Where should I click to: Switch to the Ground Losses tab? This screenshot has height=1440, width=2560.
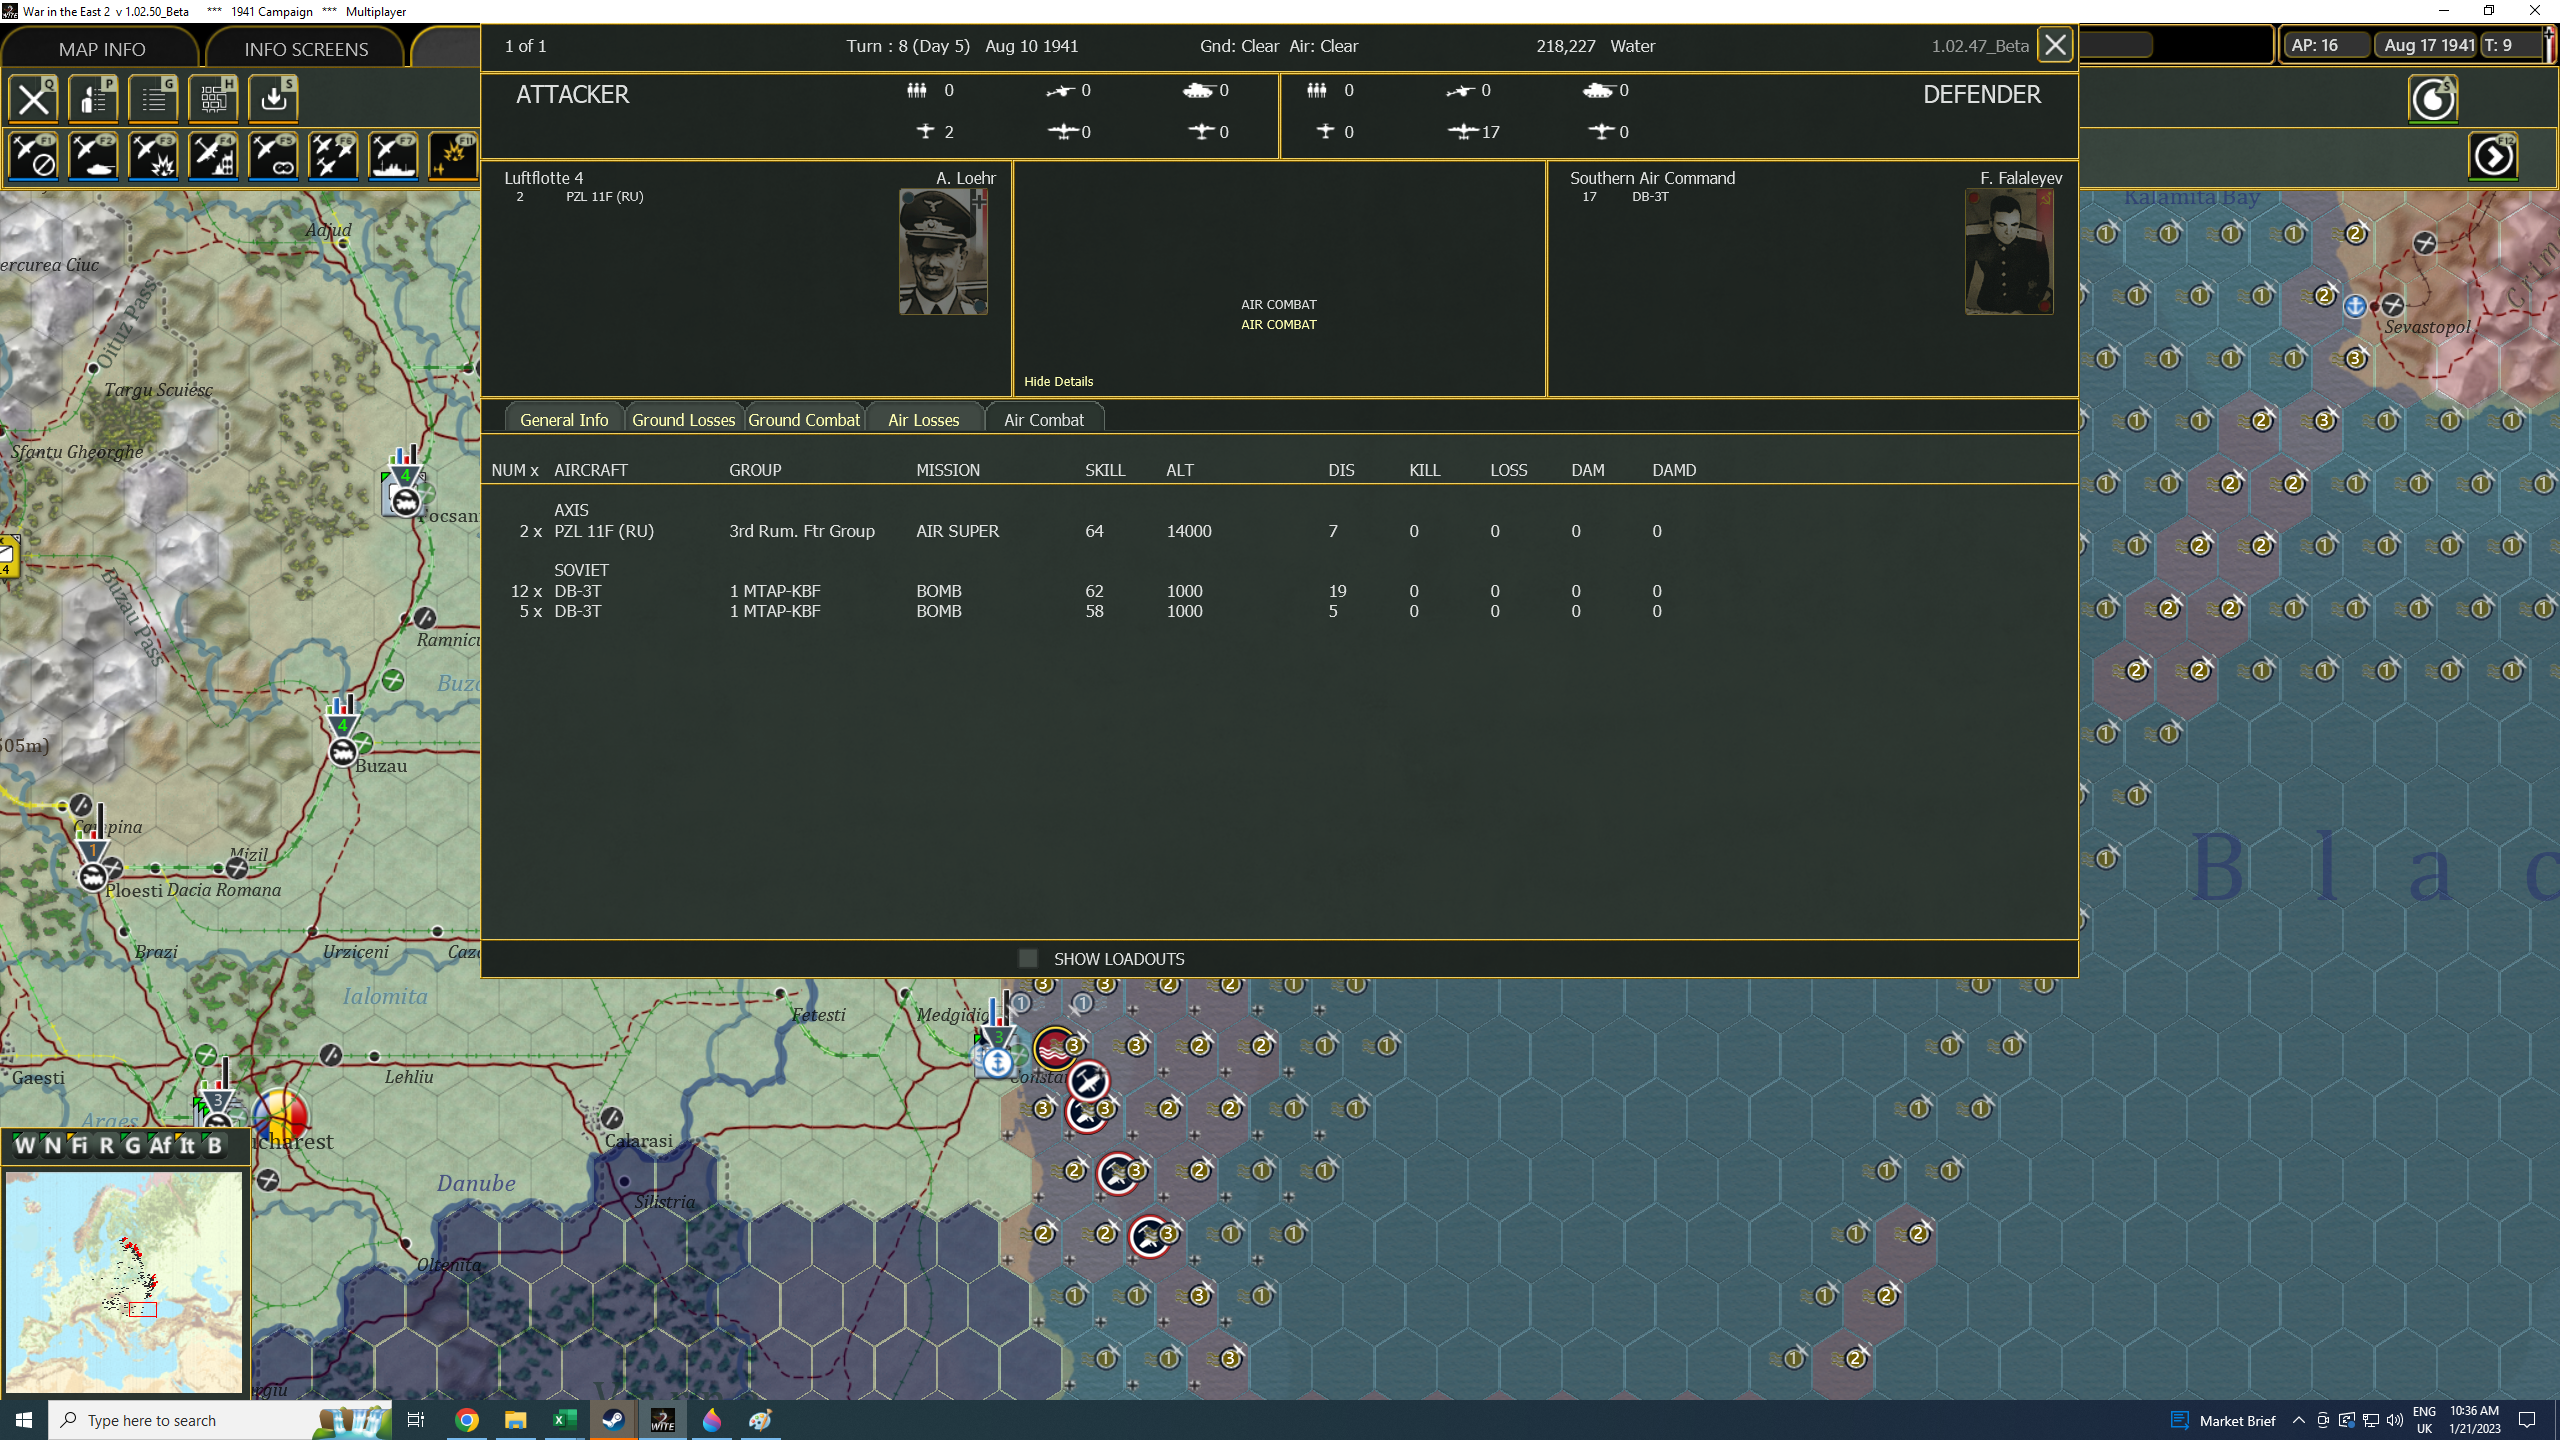click(684, 420)
